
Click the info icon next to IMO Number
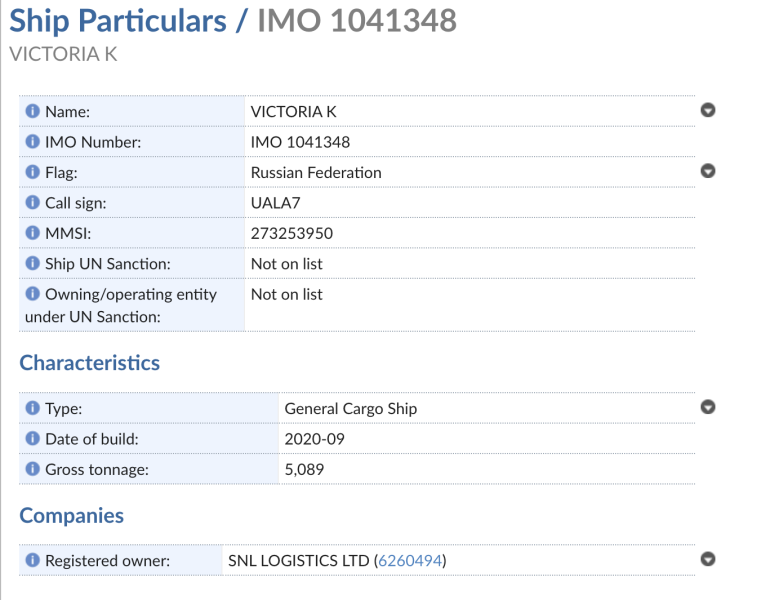point(33,142)
